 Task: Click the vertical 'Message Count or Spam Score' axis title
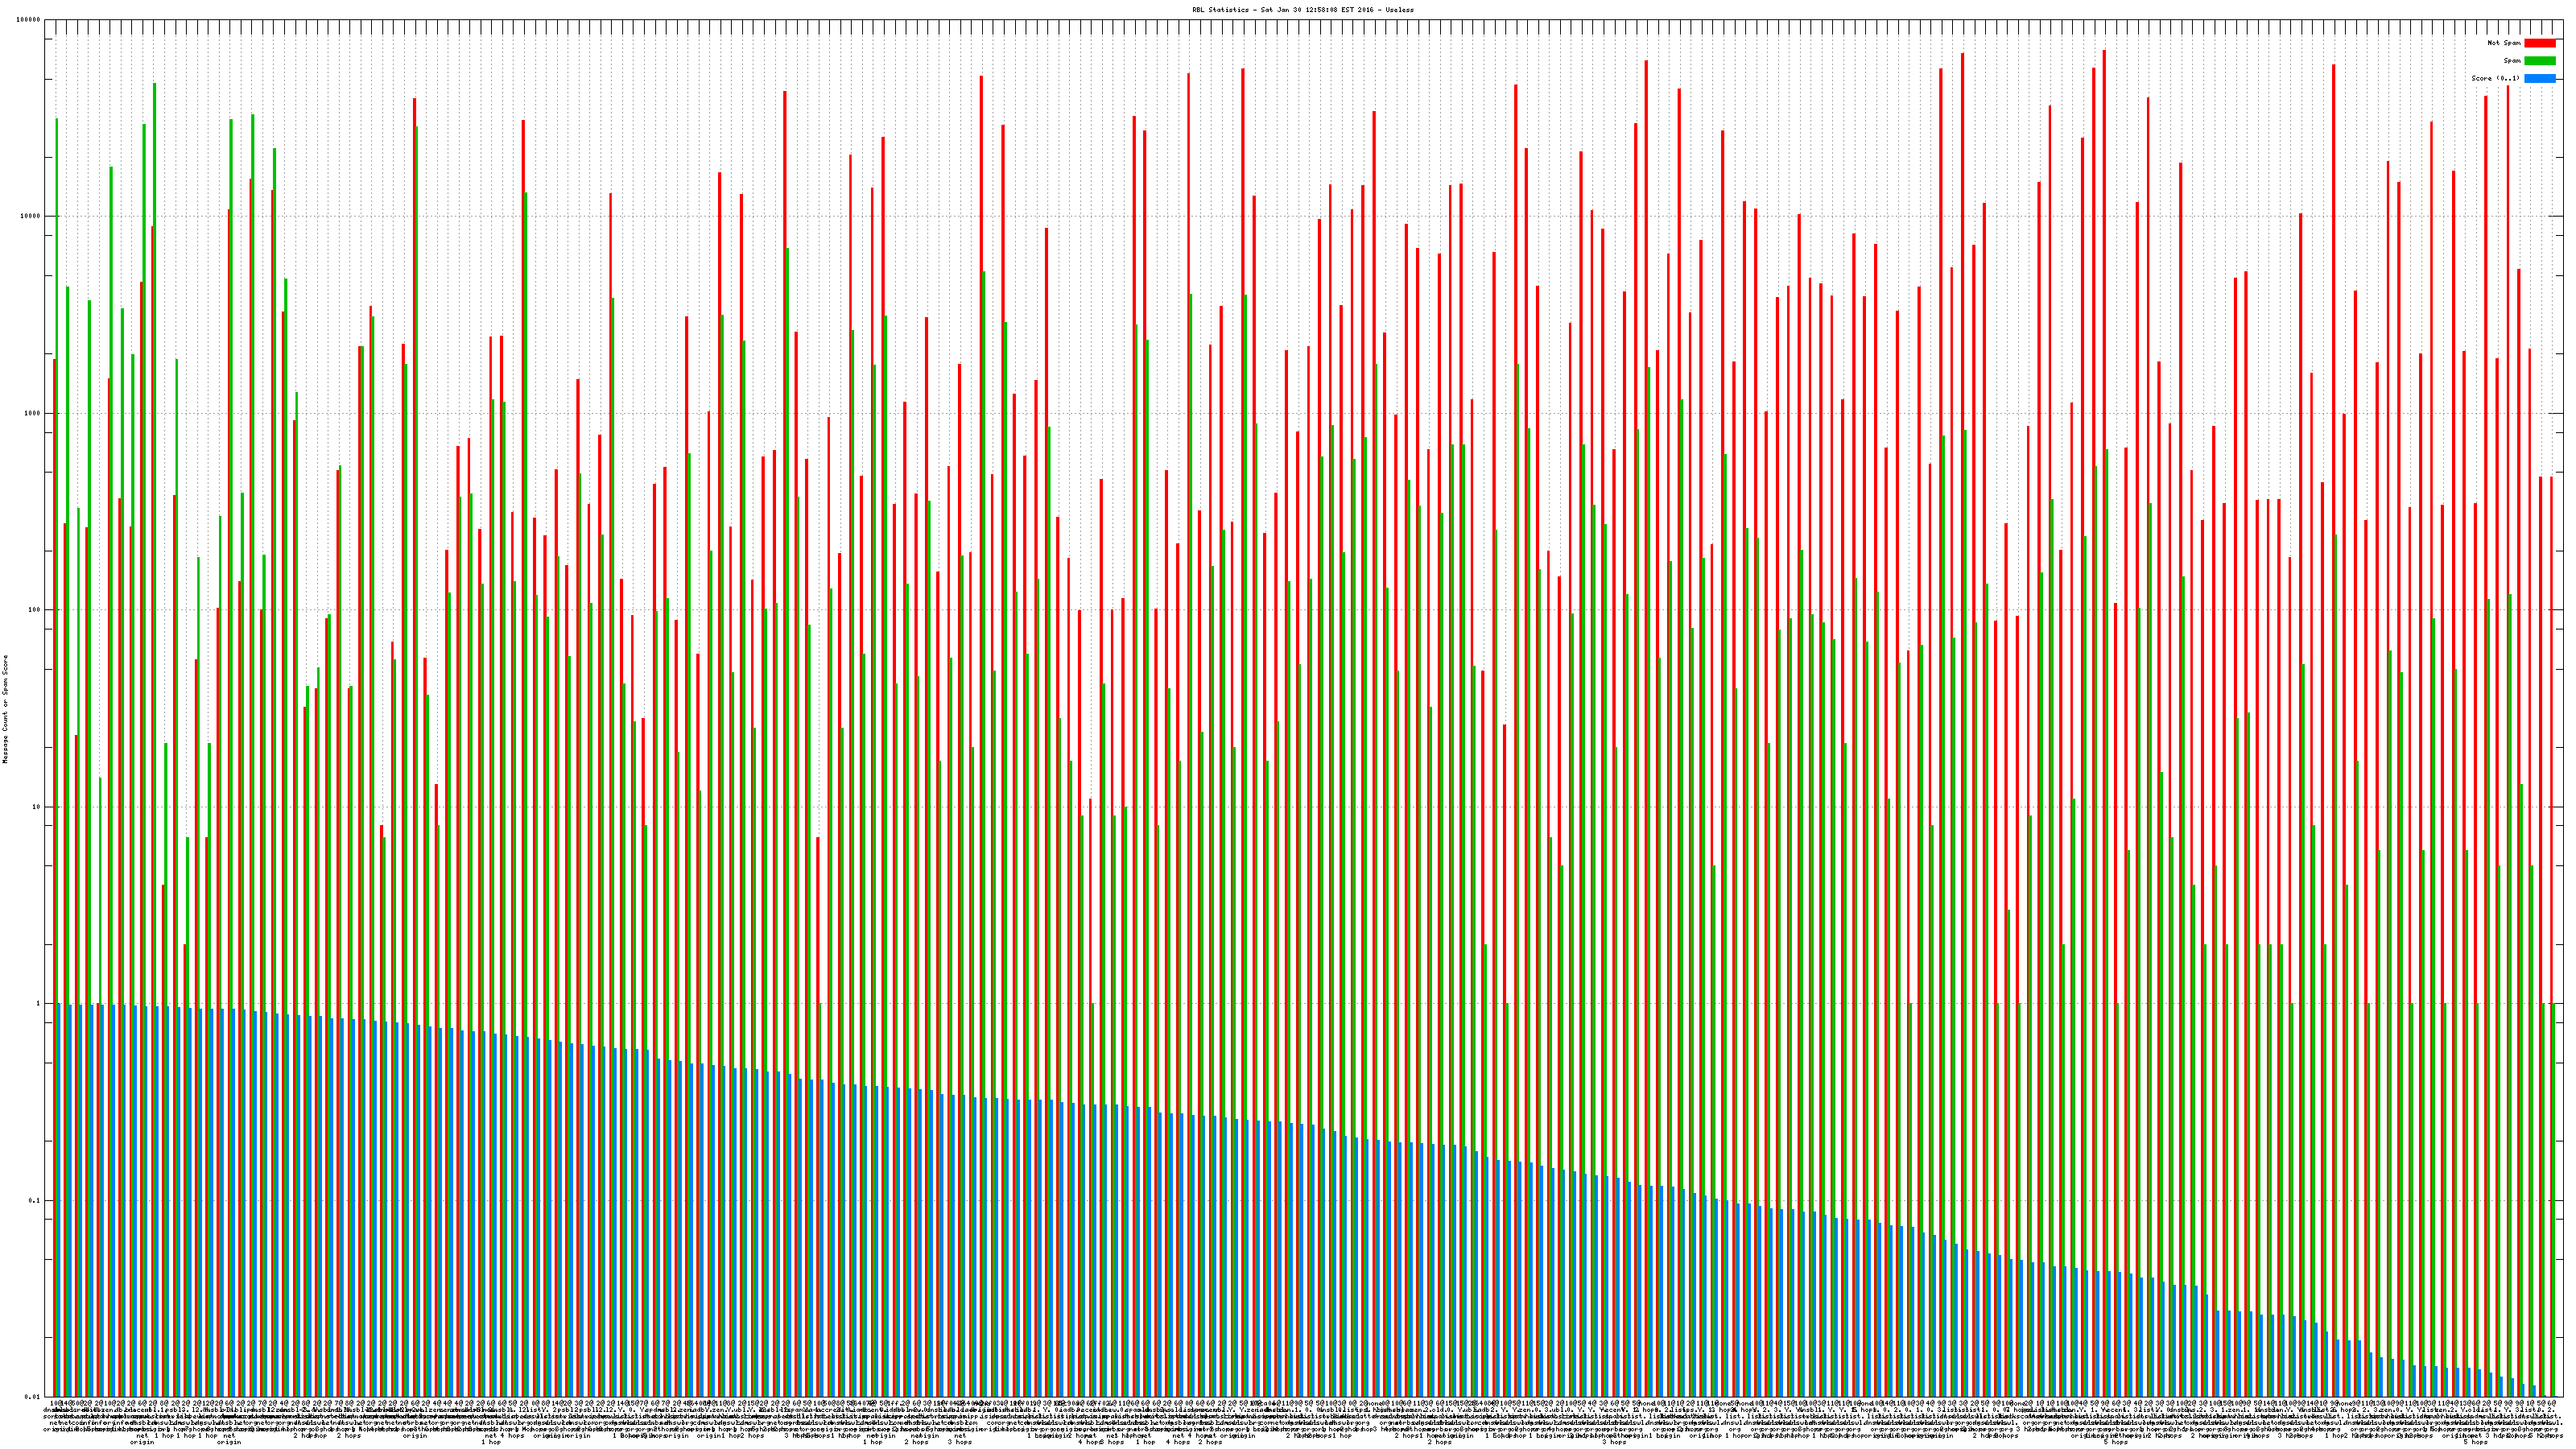(x=5, y=709)
